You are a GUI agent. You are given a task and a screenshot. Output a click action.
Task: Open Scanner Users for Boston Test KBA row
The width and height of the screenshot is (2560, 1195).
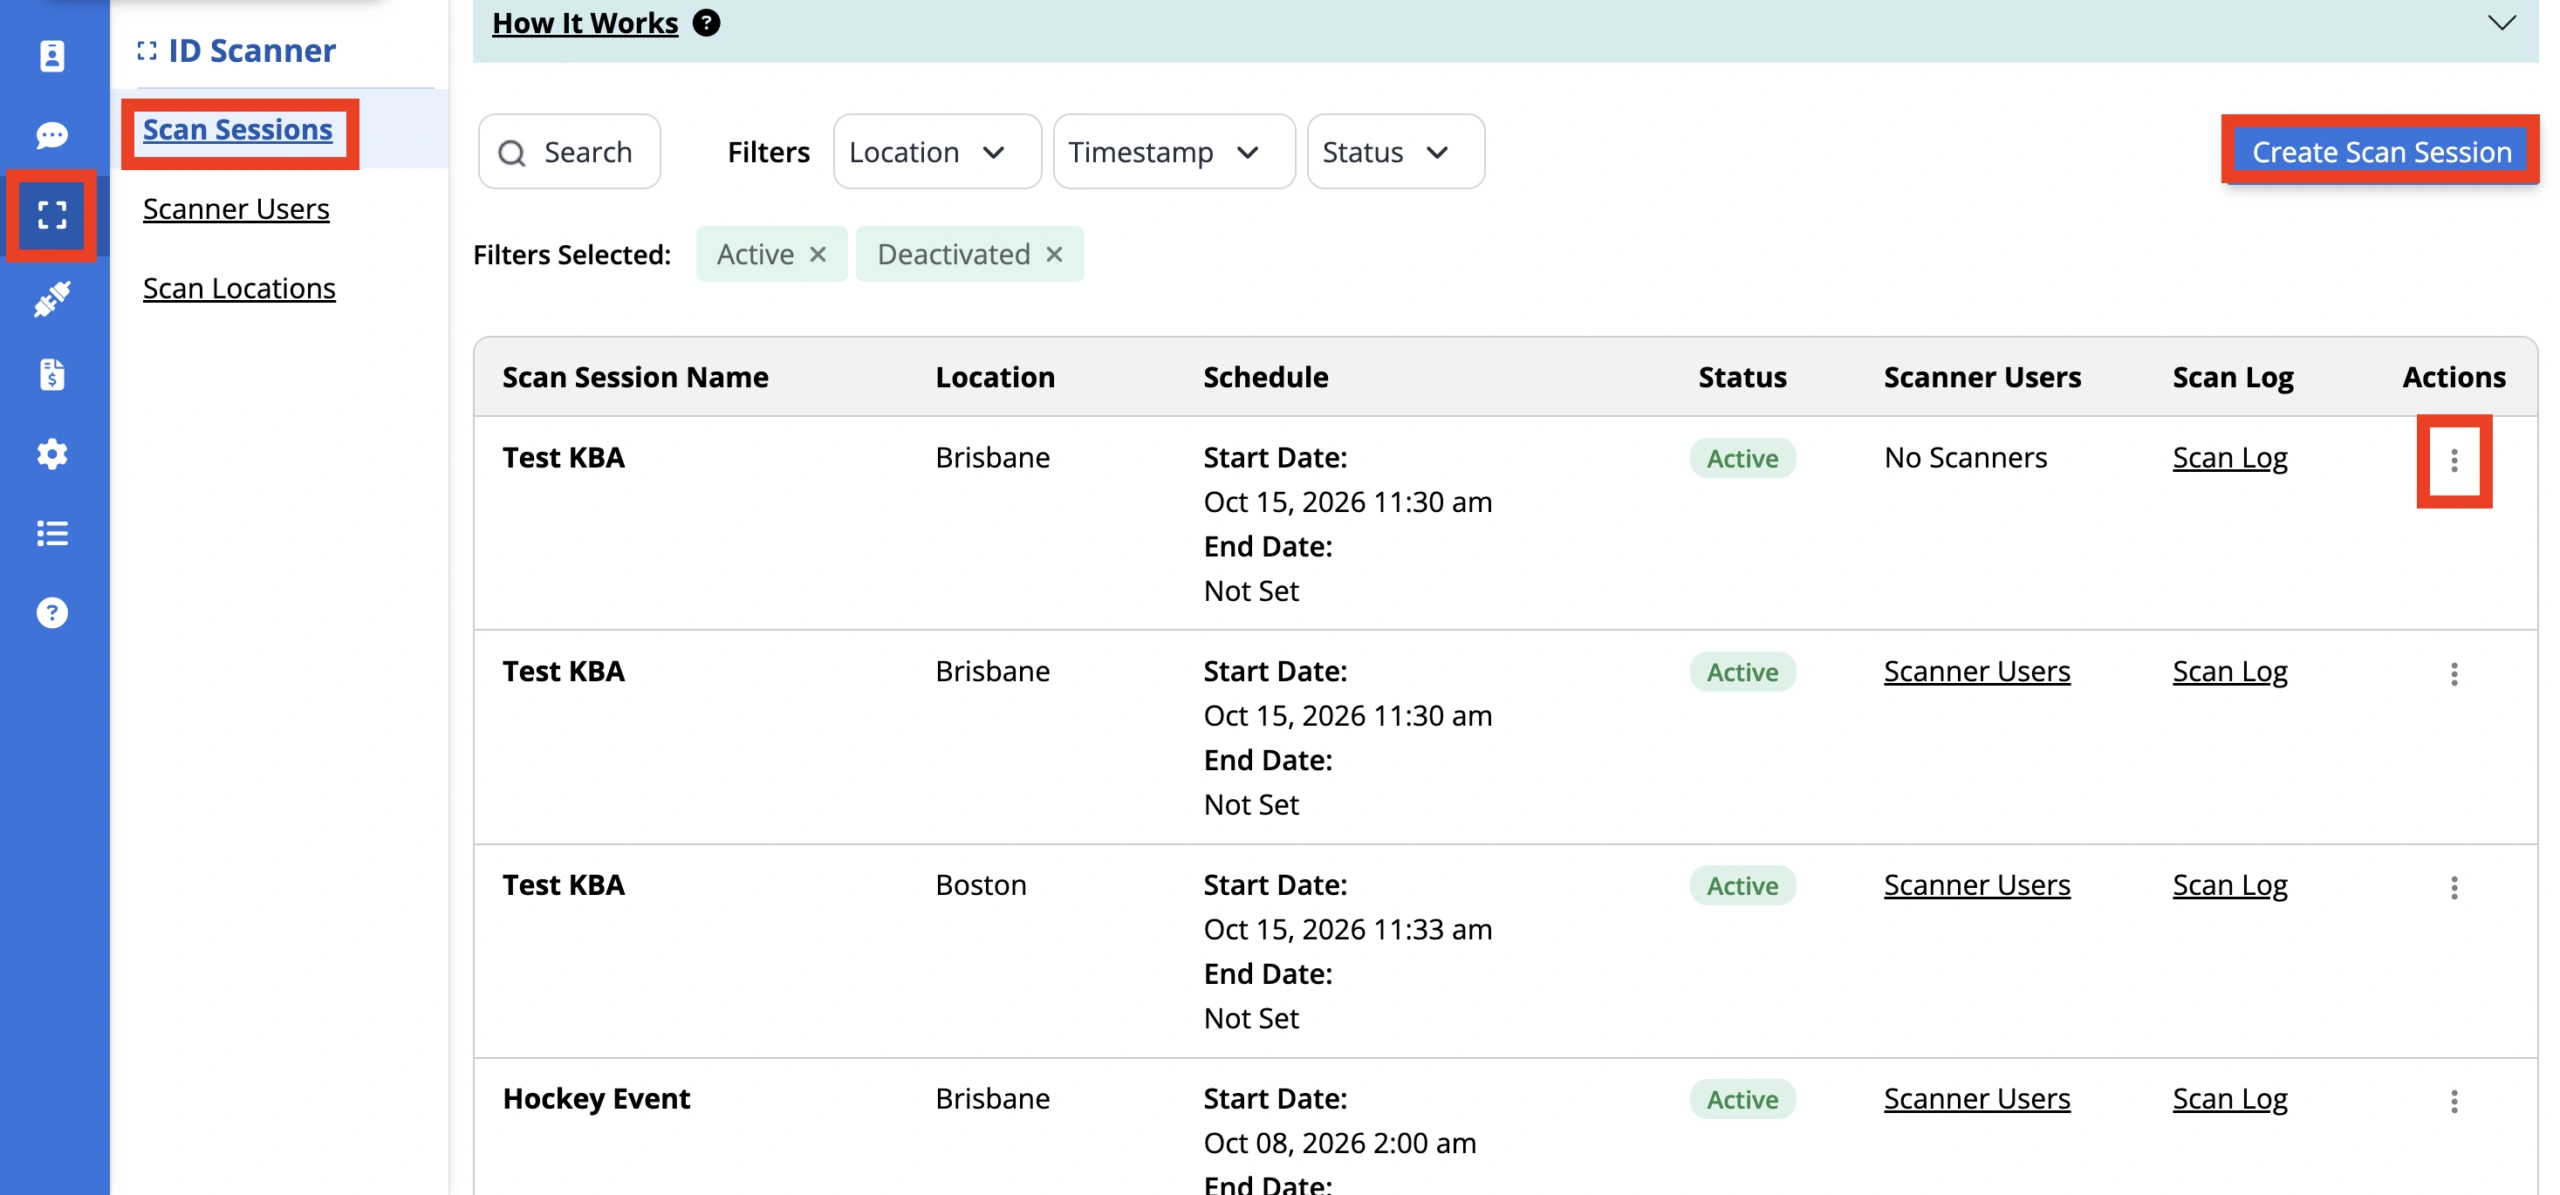1976,885
